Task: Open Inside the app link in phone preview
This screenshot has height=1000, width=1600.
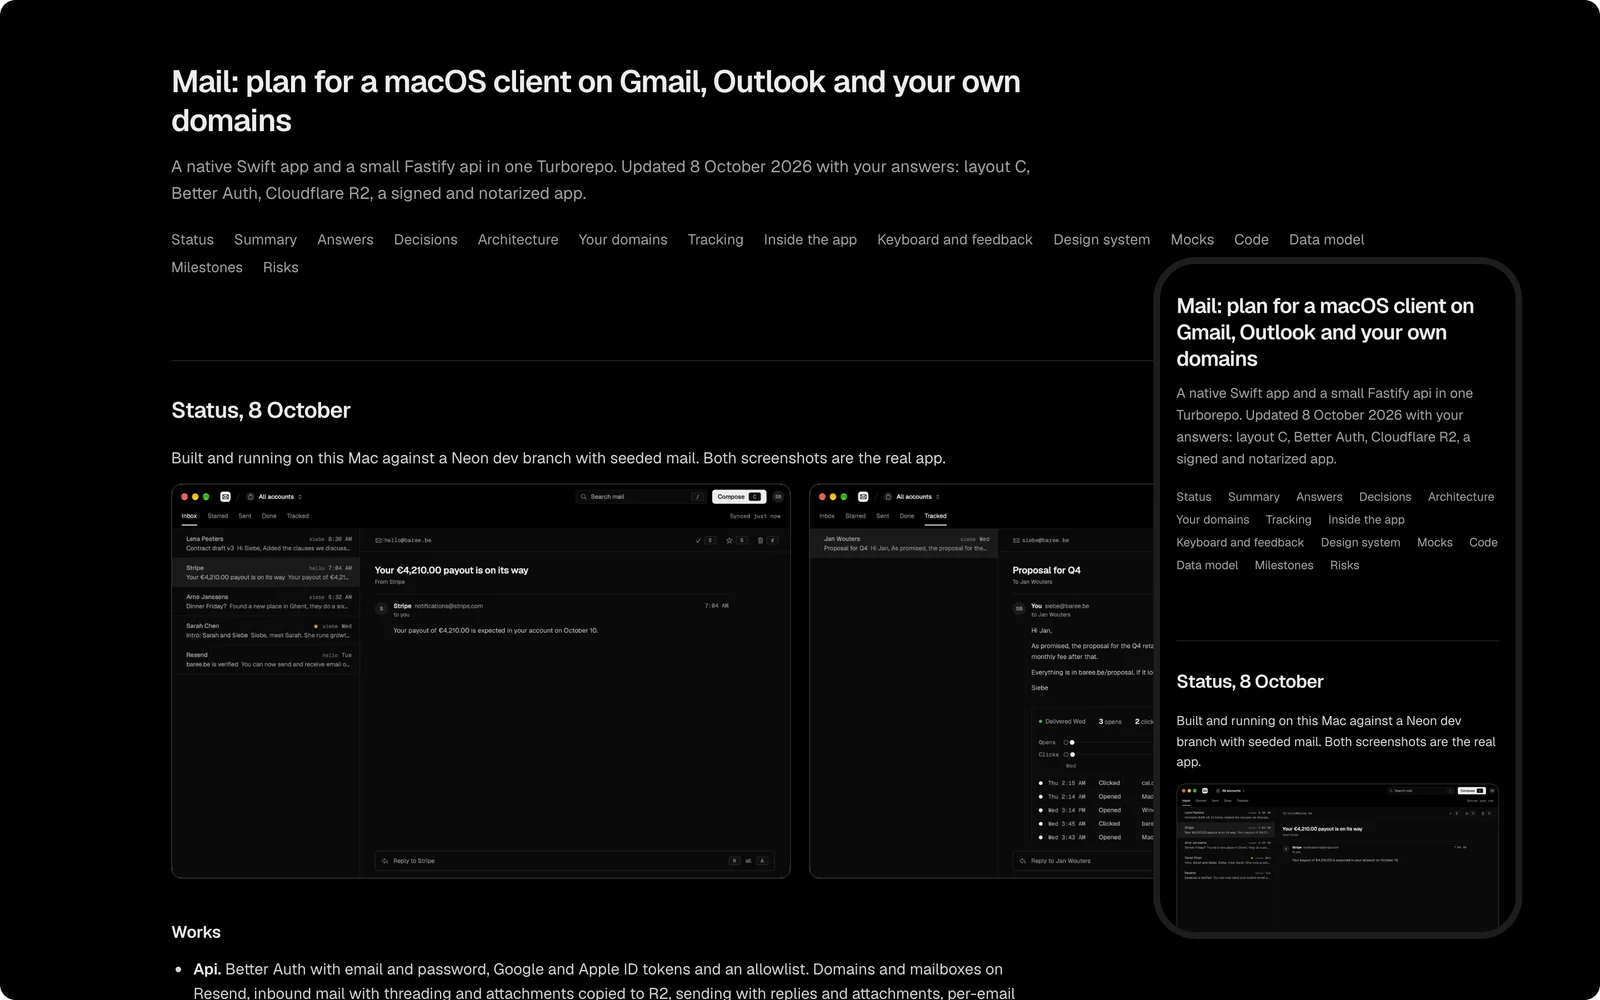Action: (1366, 520)
